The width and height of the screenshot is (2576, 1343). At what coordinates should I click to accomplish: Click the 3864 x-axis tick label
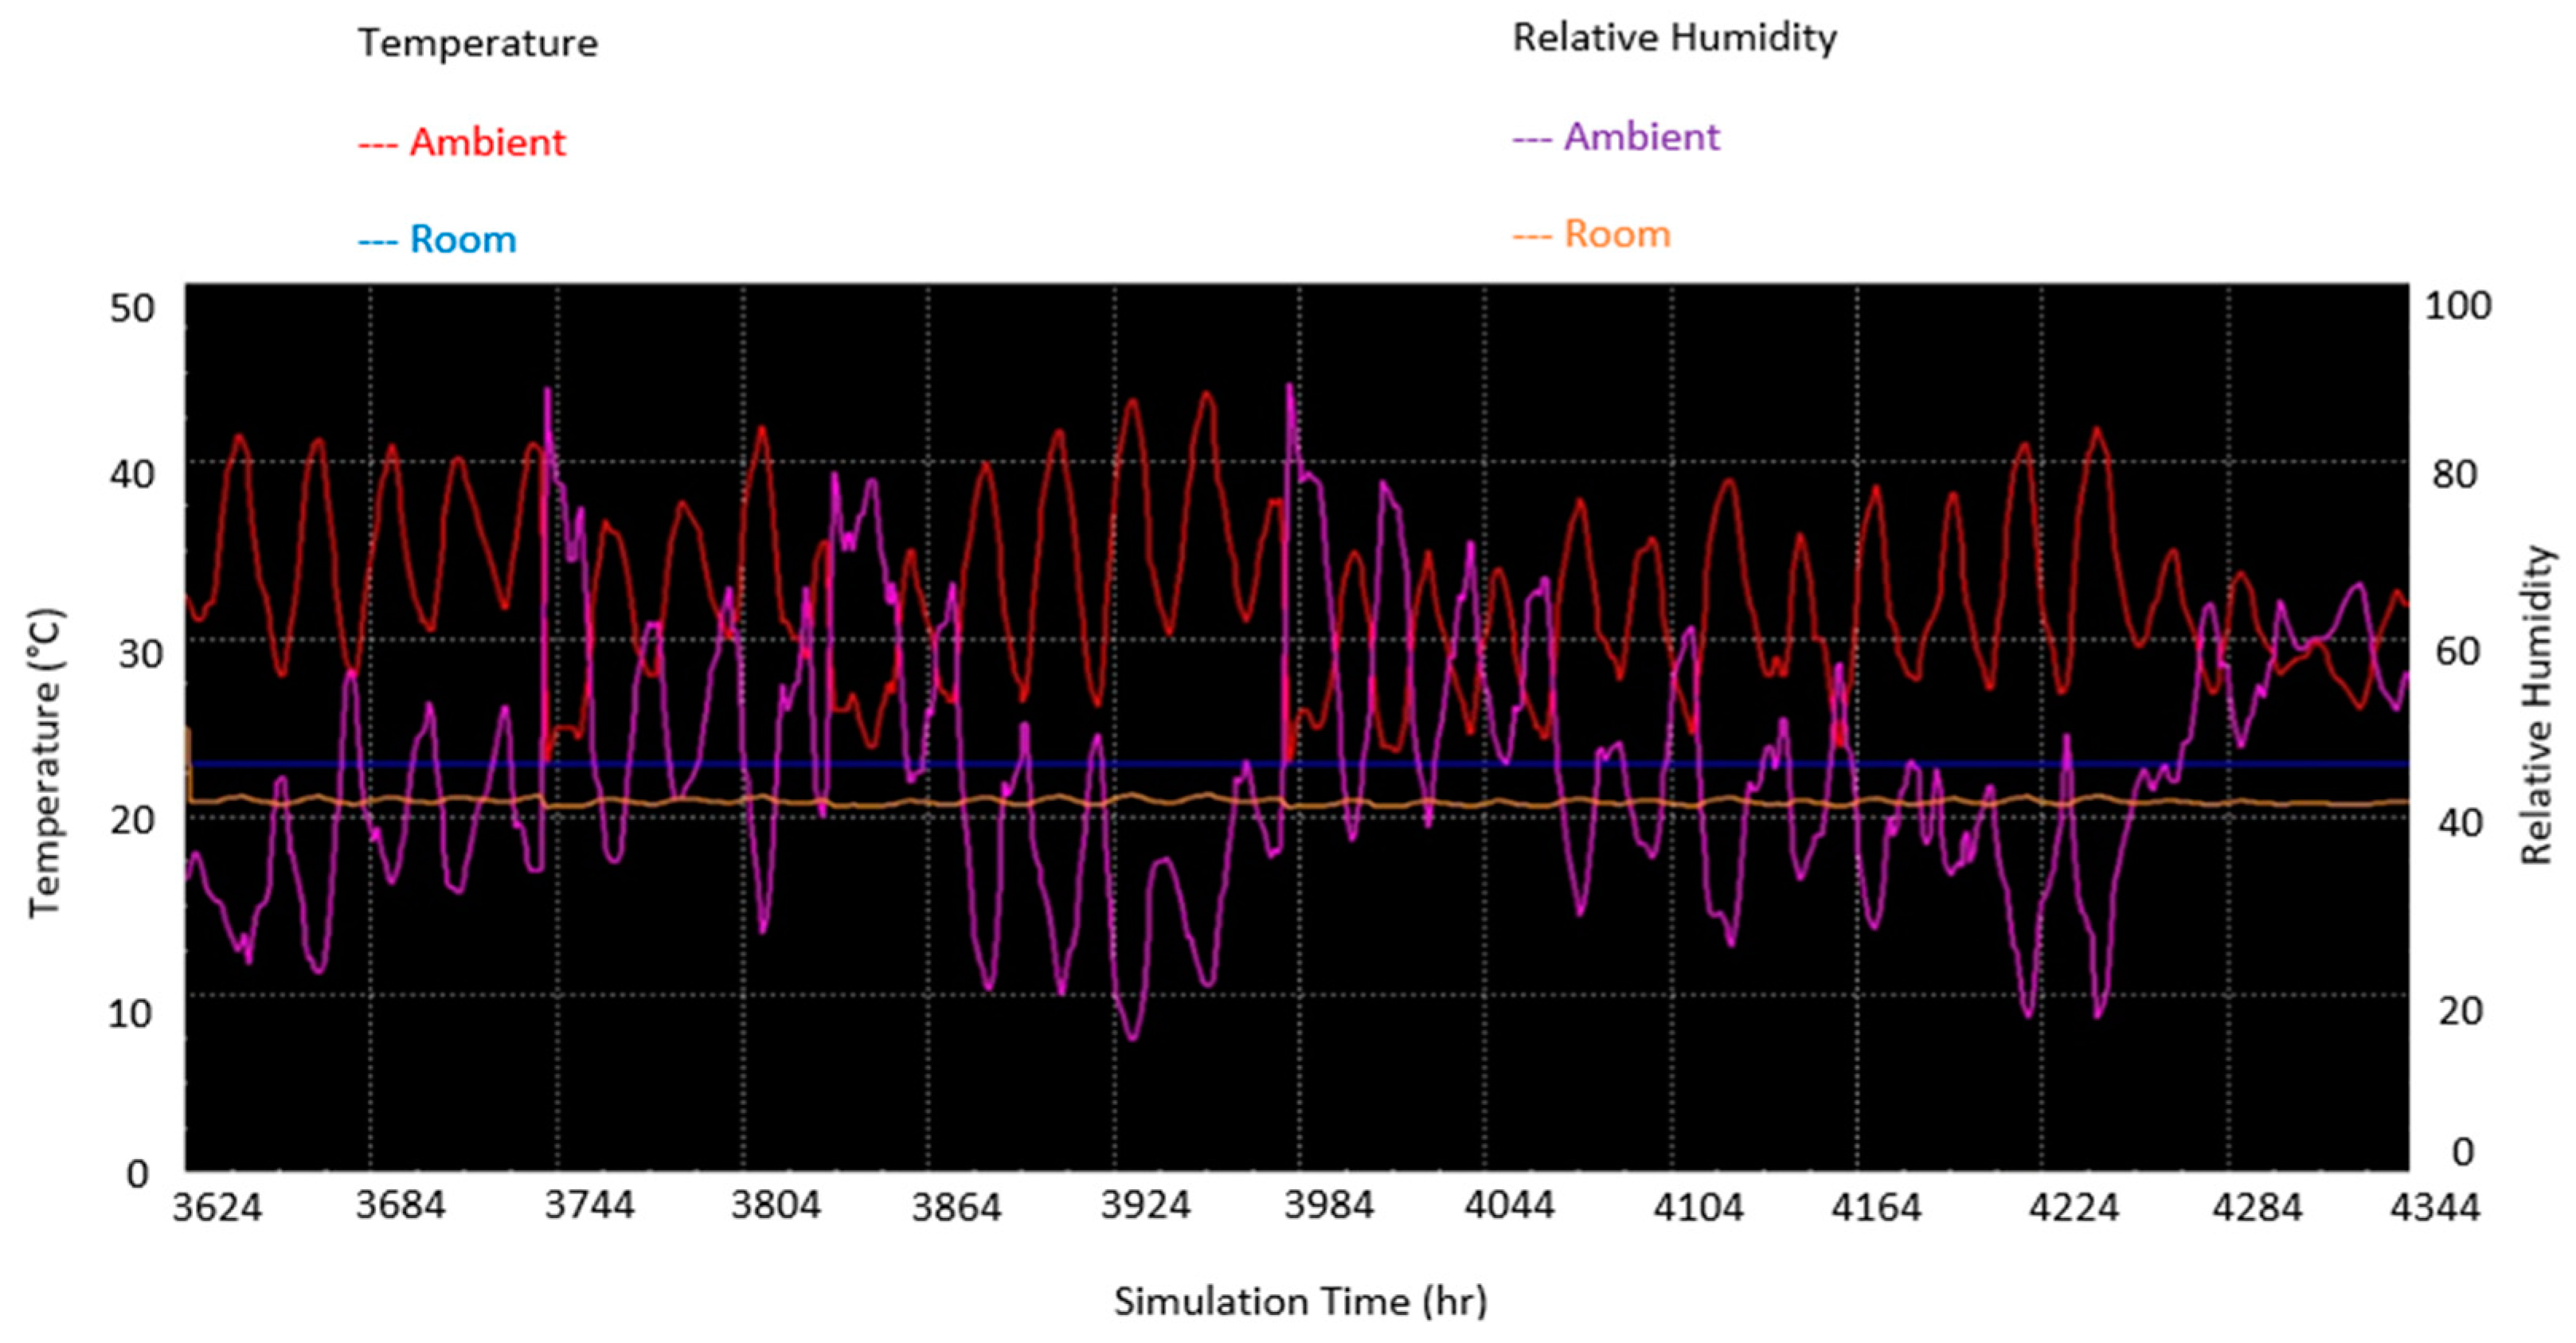coord(956,1208)
